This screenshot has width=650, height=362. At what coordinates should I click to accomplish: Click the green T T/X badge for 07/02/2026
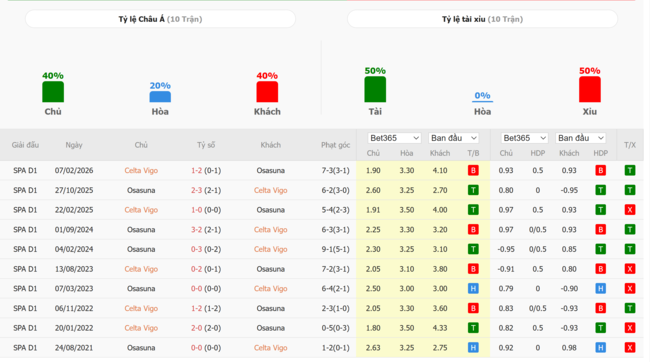[x=630, y=170]
